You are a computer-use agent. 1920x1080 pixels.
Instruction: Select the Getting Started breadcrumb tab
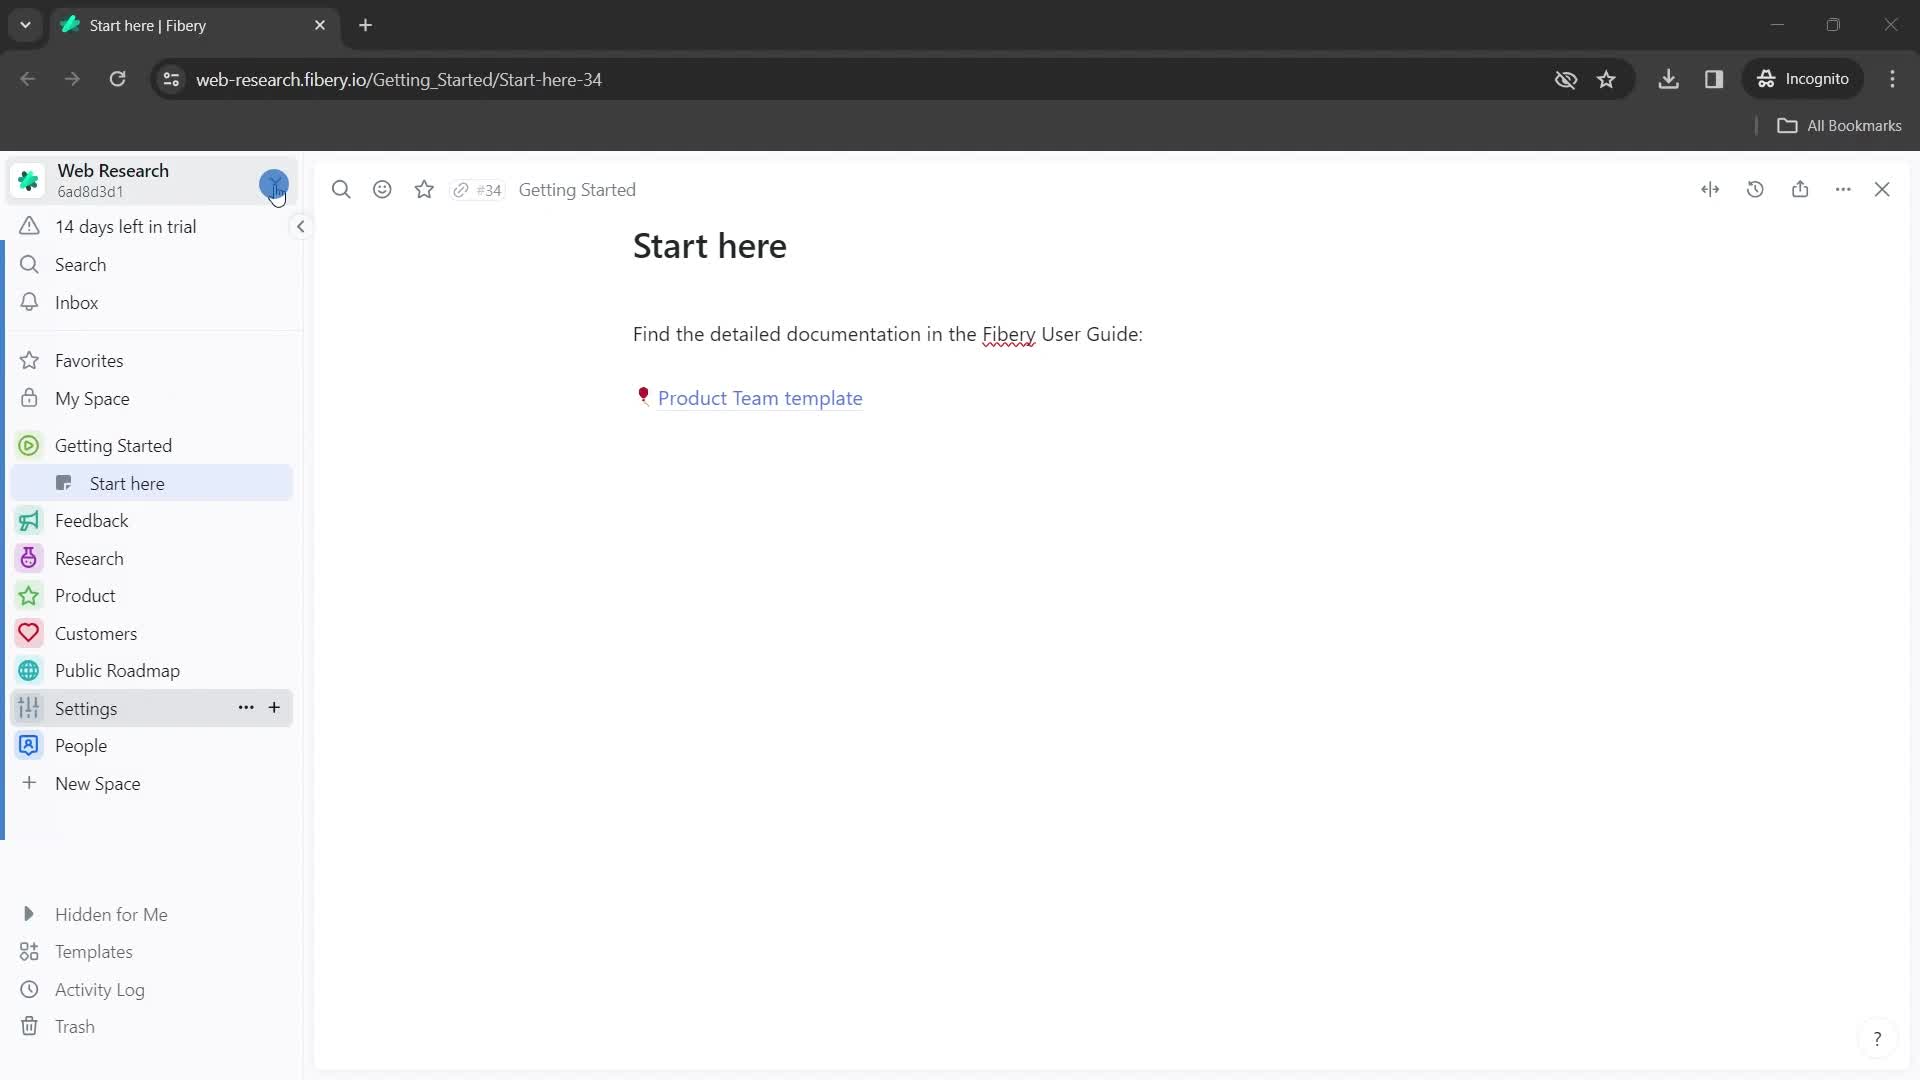tap(578, 190)
